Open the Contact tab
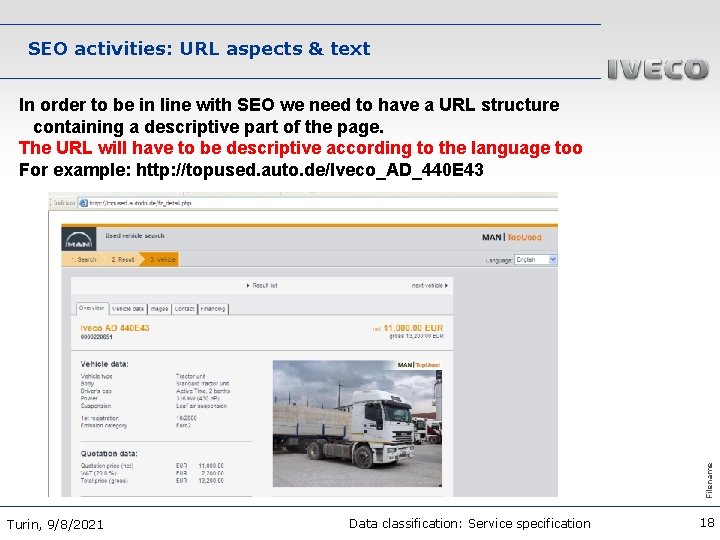720x540 pixels. [184, 309]
